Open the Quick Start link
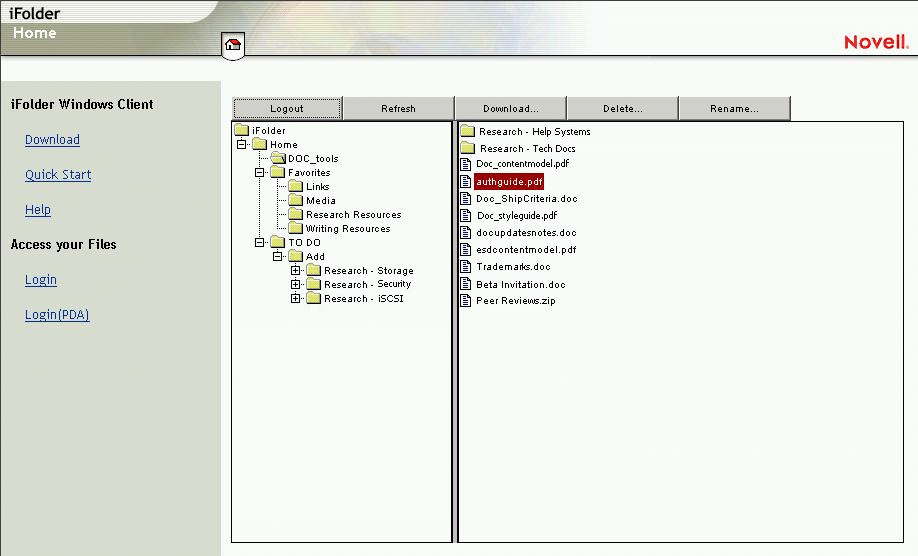This screenshot has width=918, height=556. coord(58,175)
